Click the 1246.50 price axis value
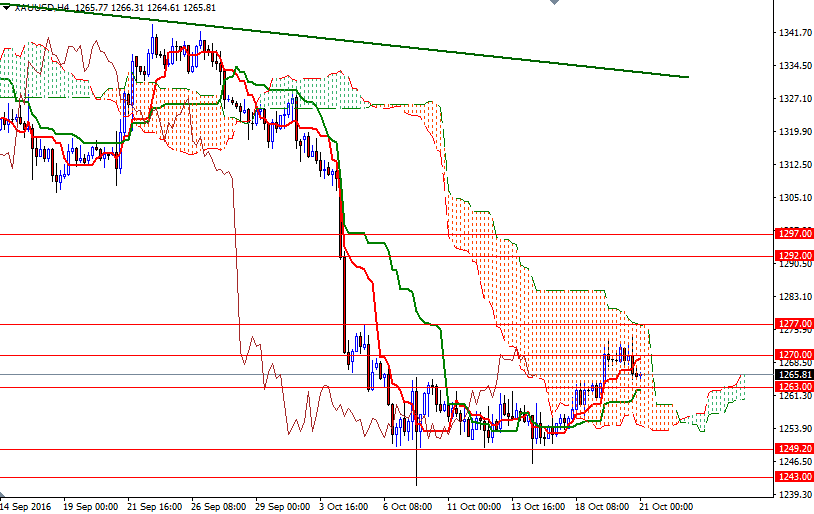 click(795, 462)
